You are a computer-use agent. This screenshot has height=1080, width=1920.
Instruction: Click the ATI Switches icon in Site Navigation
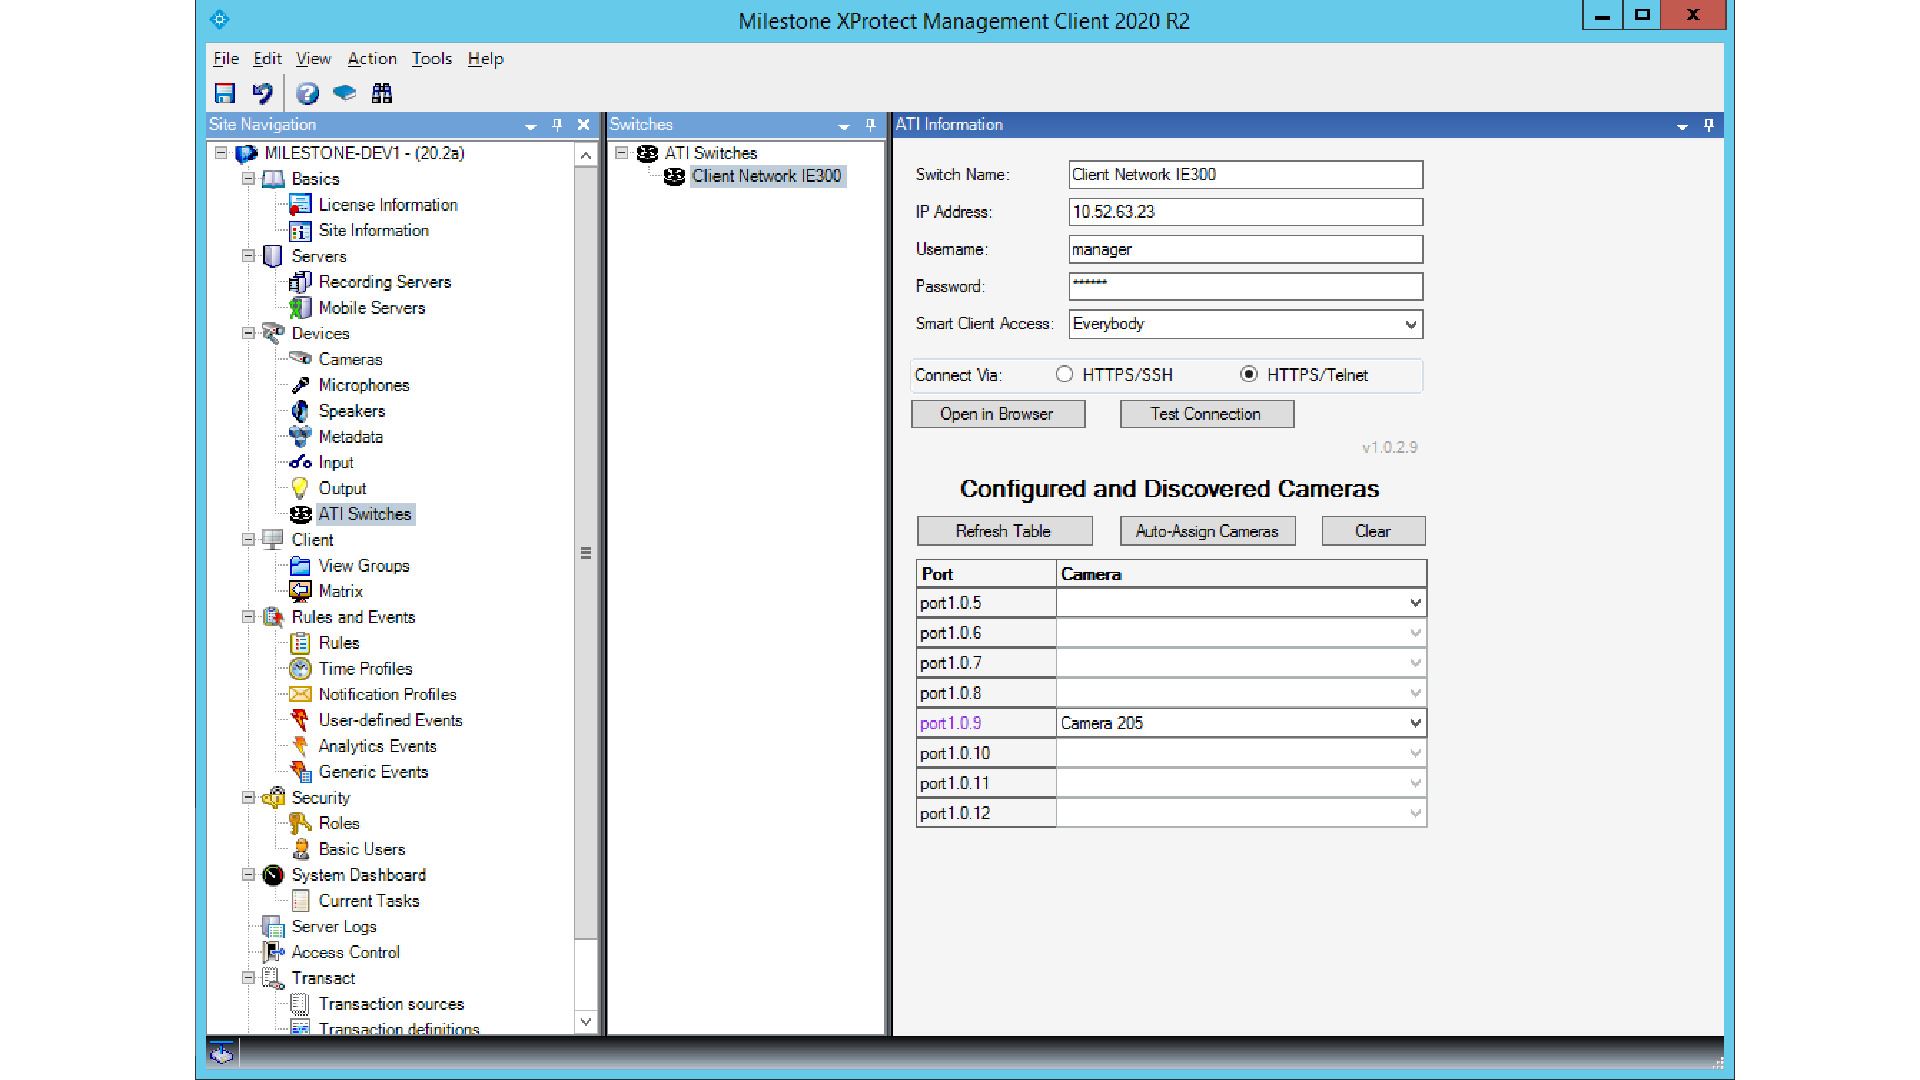coord(300,514)
